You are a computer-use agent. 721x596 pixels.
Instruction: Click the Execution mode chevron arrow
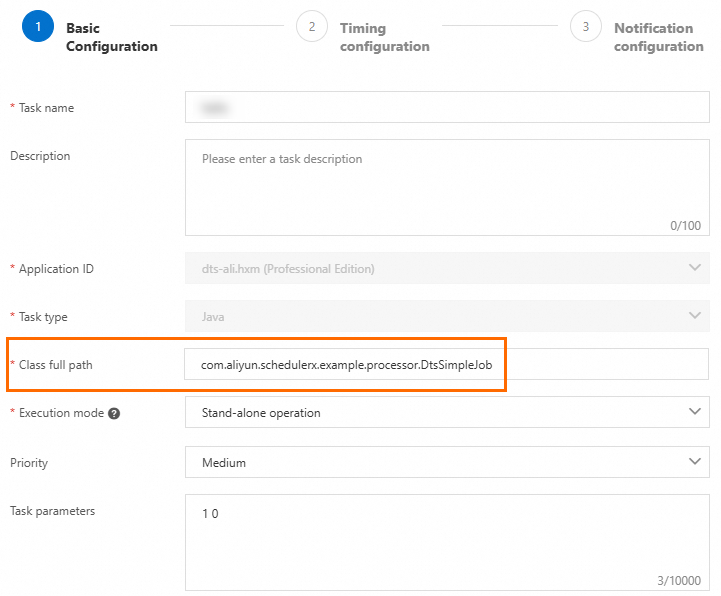(x=695, y=411)
